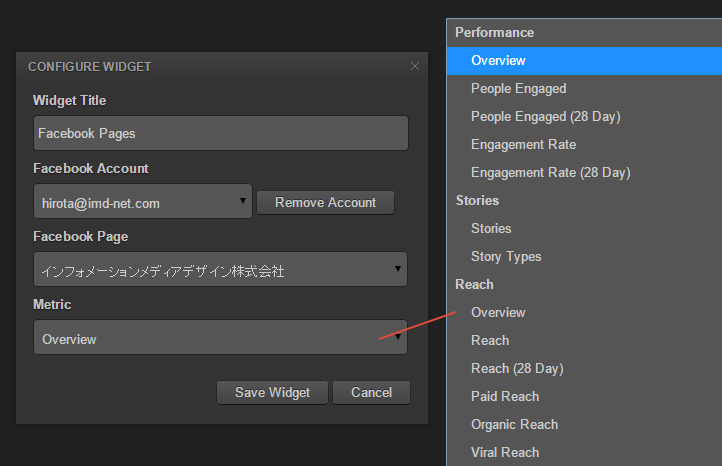Select Engagement Rate metric option
Image resolution: width=722 pixels, height=466 pixels.
coord(584,145)
